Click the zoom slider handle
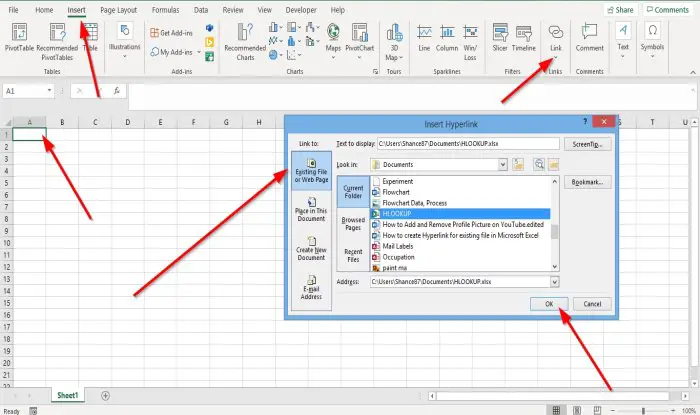The width and height of the screenshot is (700, 415). tap(643, 410)
